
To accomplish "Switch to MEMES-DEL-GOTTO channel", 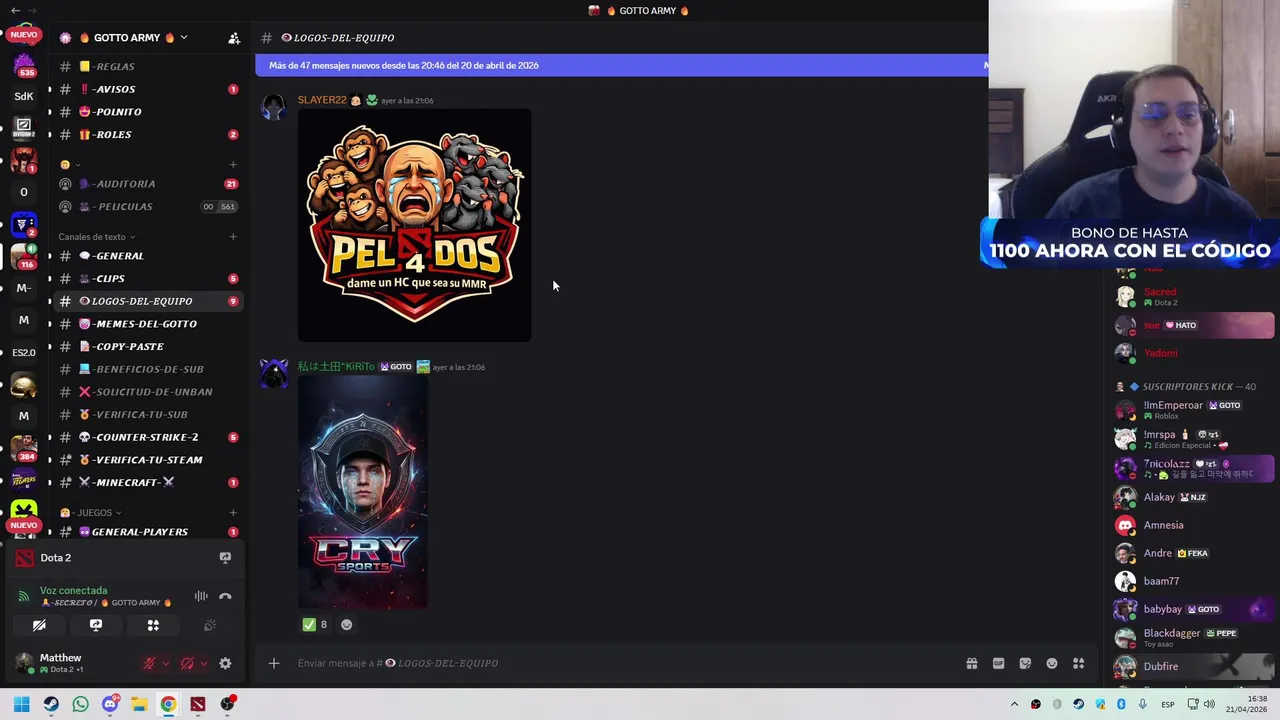I will [148, 324].
